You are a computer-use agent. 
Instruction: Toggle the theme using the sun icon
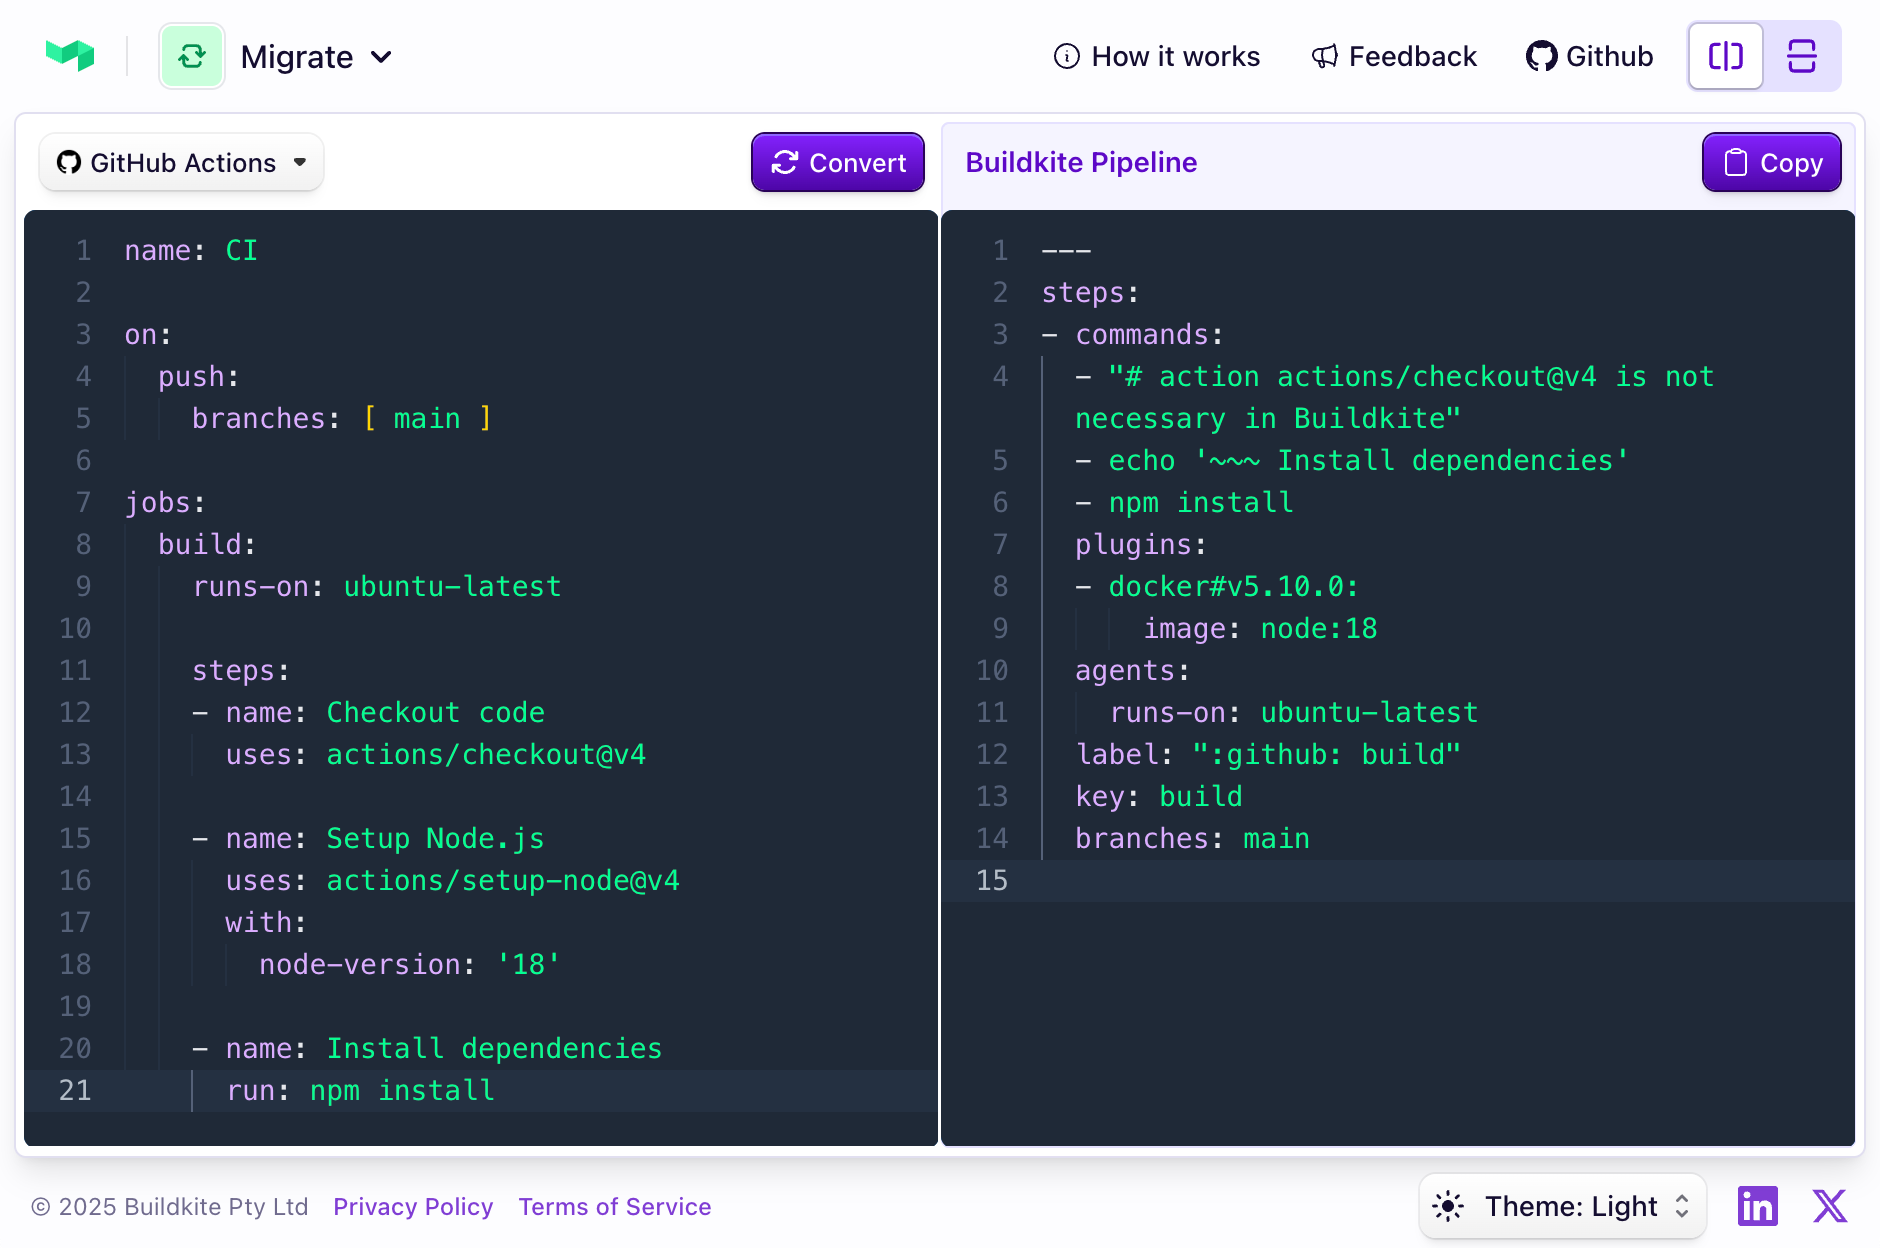1450,1206
